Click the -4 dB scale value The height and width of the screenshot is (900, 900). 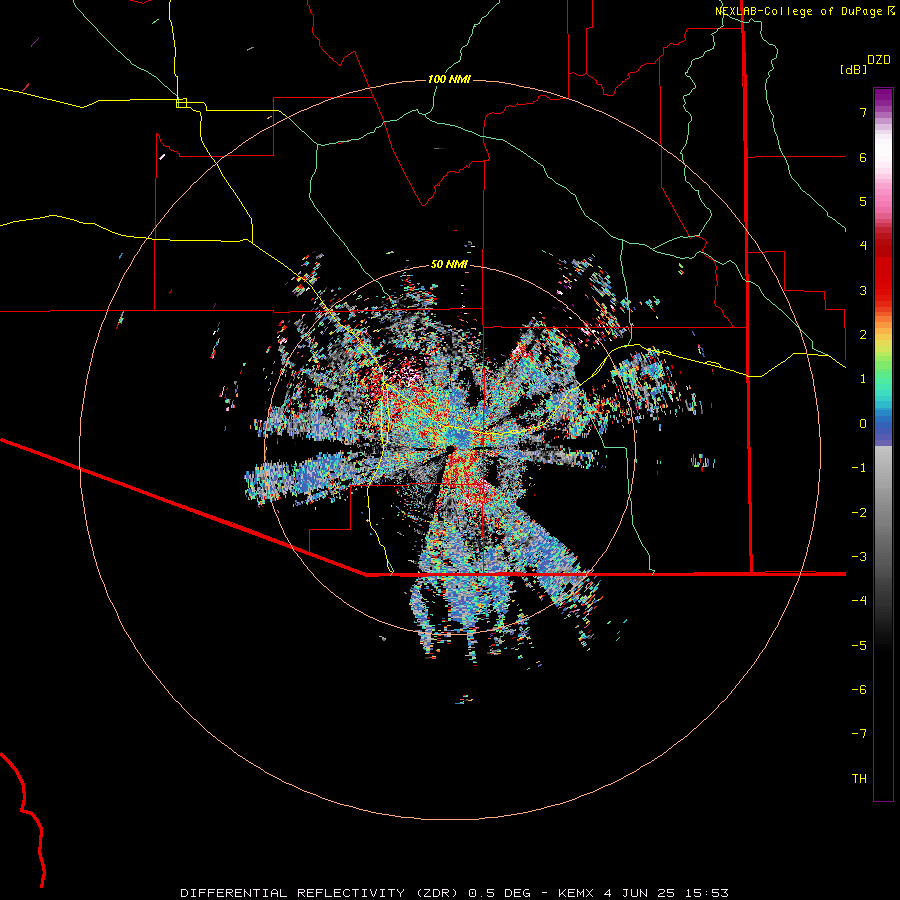[x=859, y=601]
